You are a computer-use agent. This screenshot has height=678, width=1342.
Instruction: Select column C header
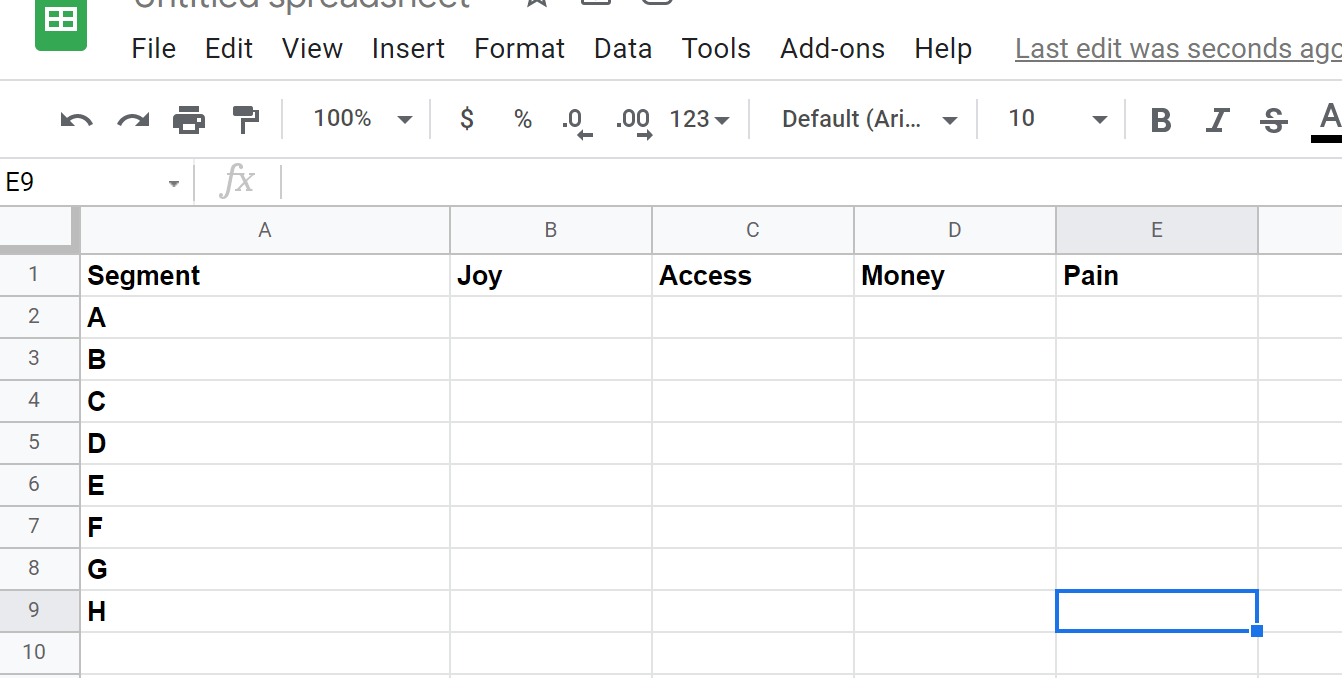coord(753,230)
